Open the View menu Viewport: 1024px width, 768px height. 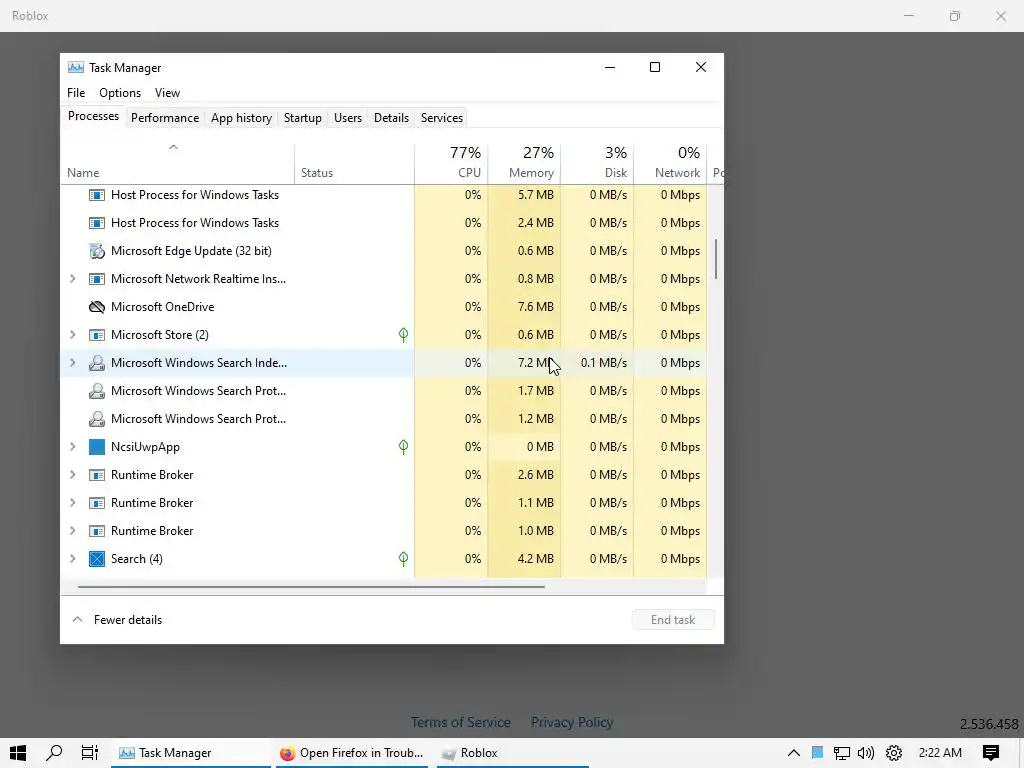167,93
